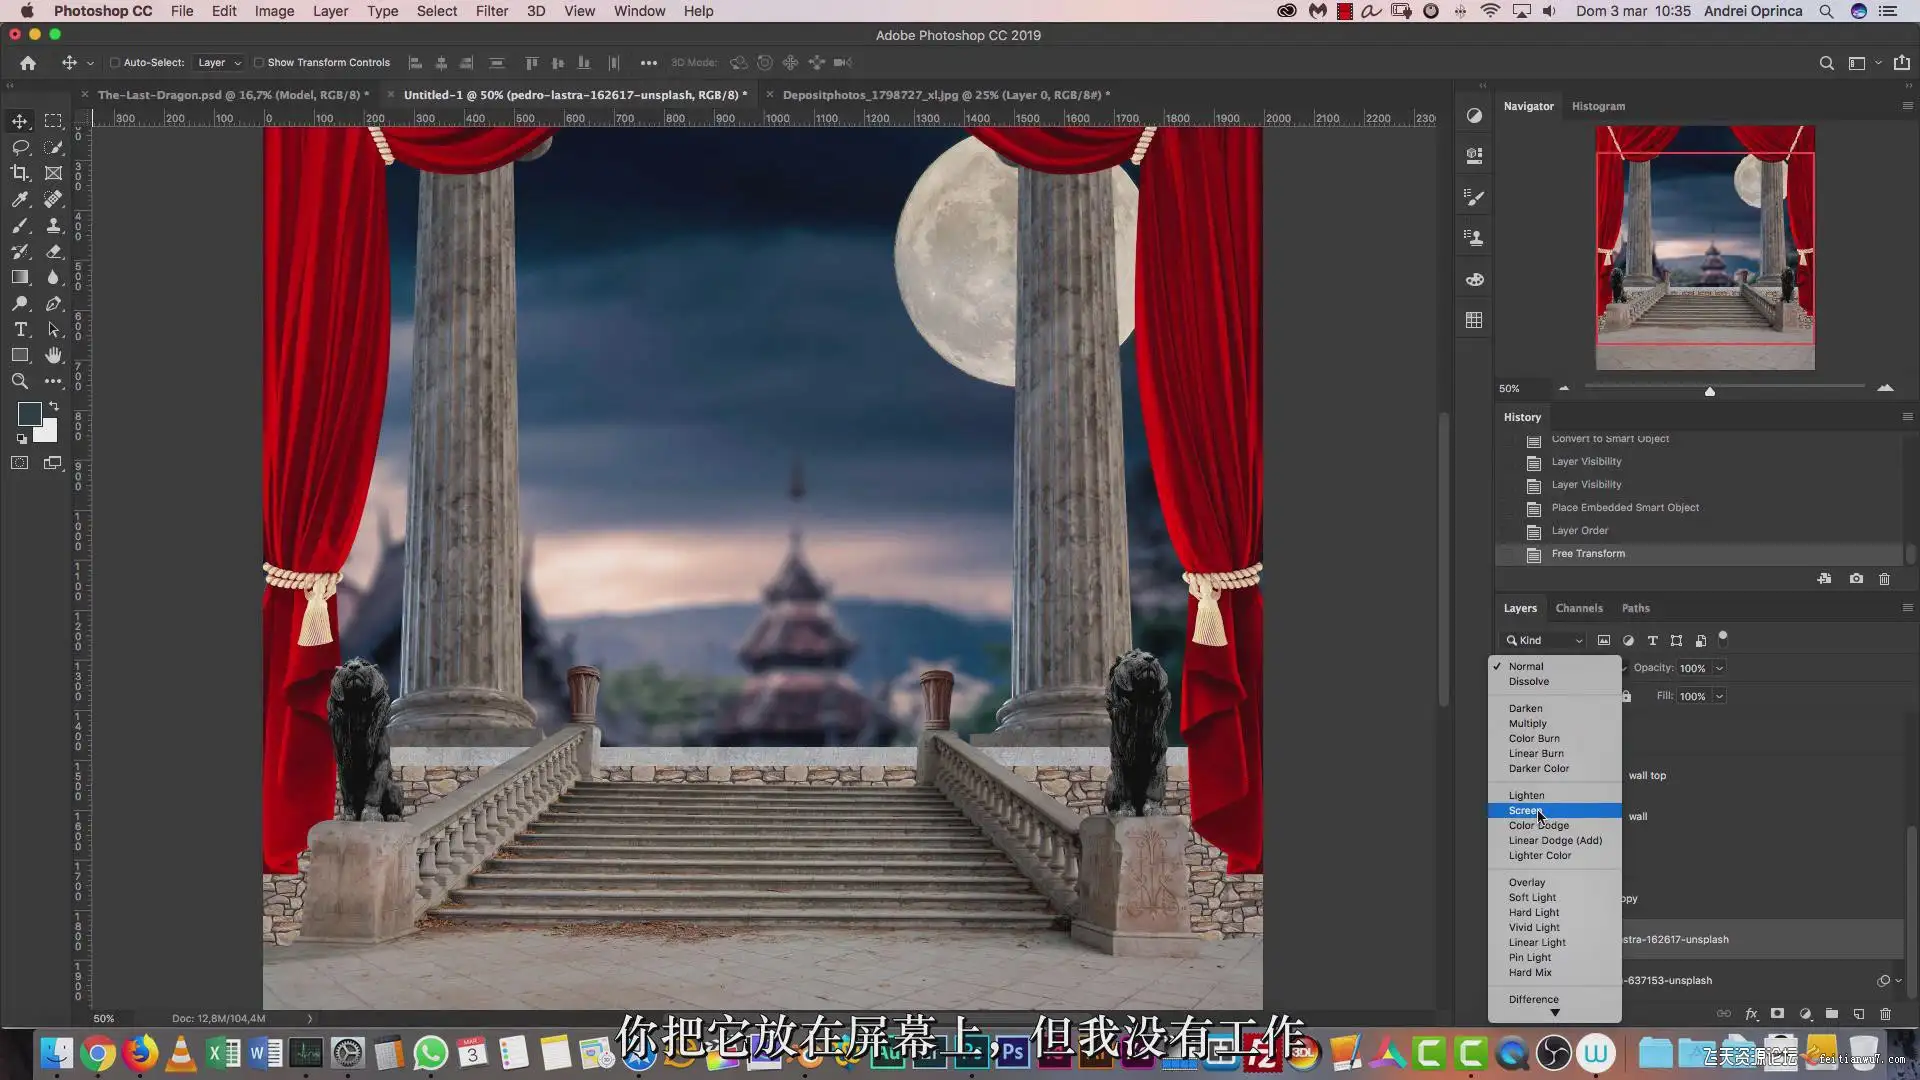Open Kind filter dropdown in Layers
The height and width of the screenshot is (1080, 1920).
pyautogui.click(x=1545, y=640)
